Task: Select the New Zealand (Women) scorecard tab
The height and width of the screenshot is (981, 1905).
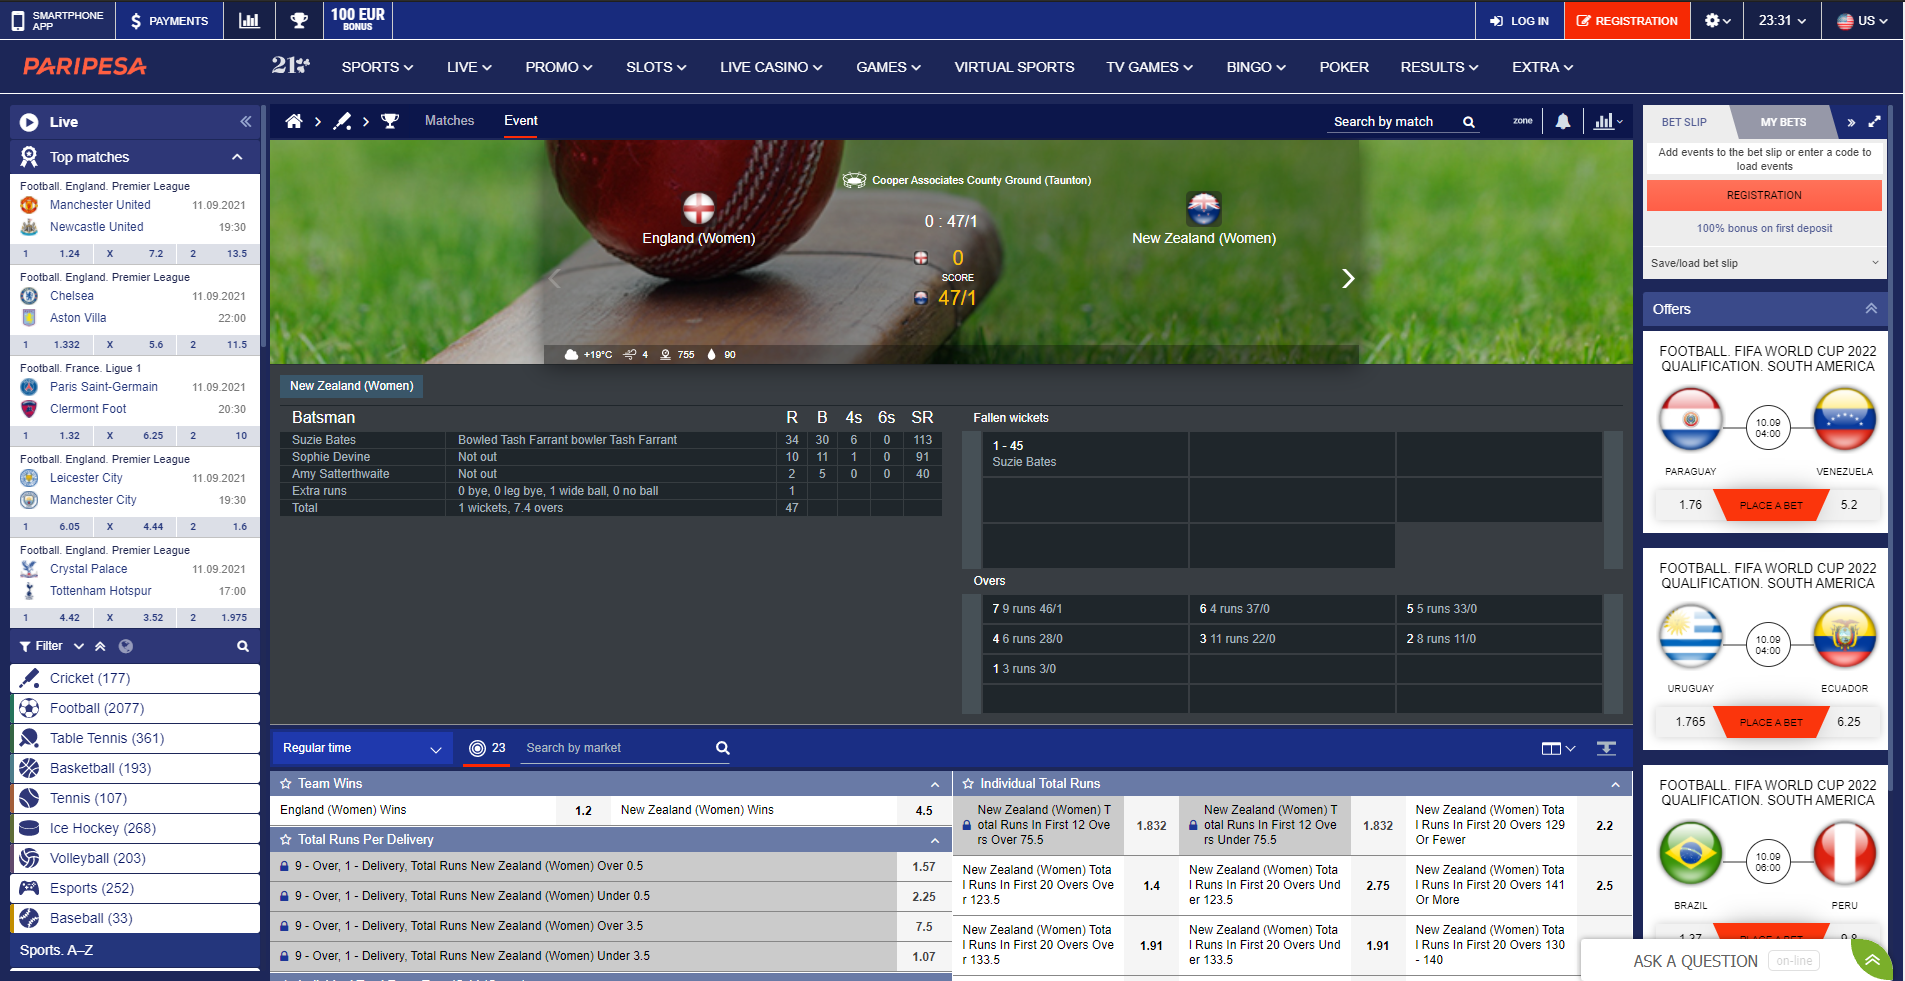Action: tap(351, 386)
